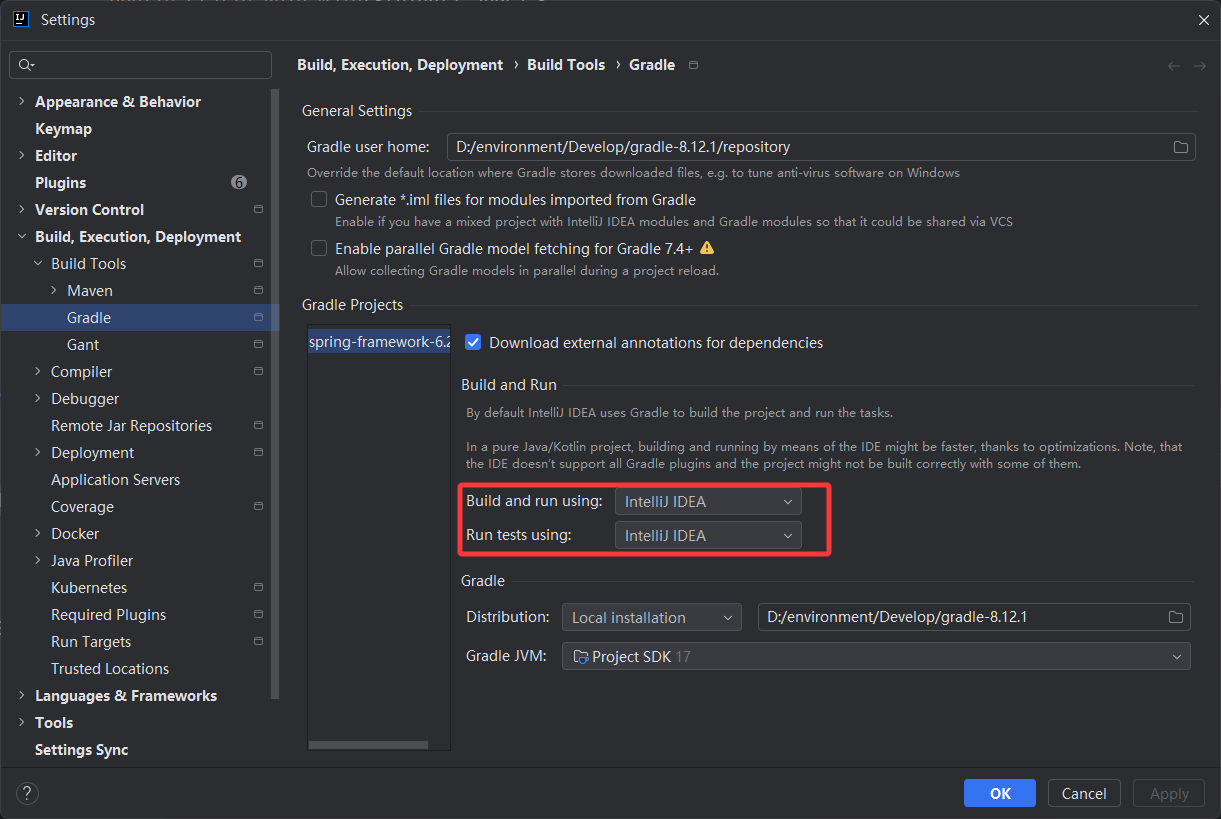Go forward with the right navigation arrow

(x=1200, y=65)
